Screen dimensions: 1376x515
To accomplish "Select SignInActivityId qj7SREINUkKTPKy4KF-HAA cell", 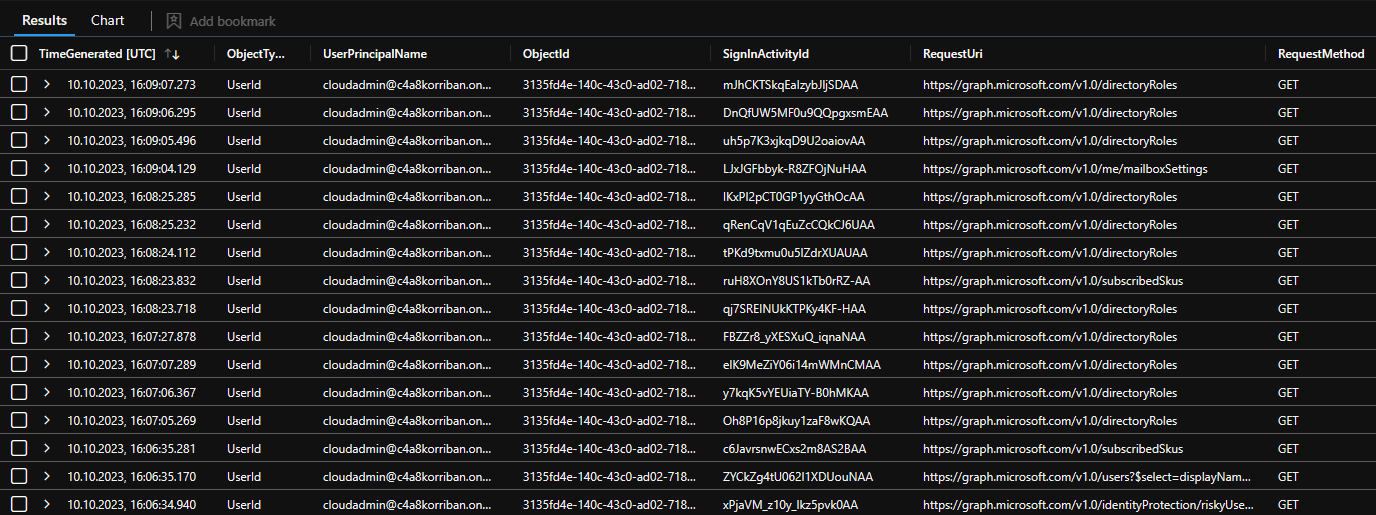I will 794,309.
